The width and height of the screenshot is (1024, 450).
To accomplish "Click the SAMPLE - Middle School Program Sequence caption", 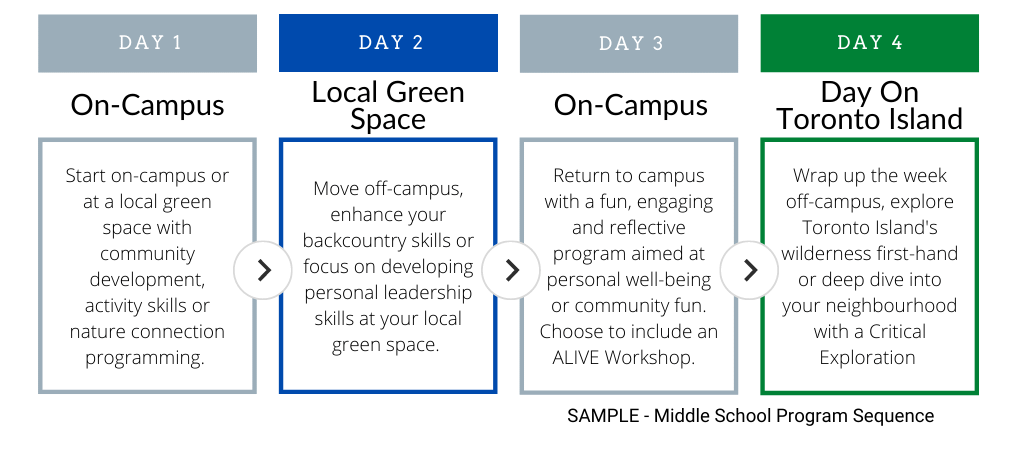I will [x=751, y=415].
